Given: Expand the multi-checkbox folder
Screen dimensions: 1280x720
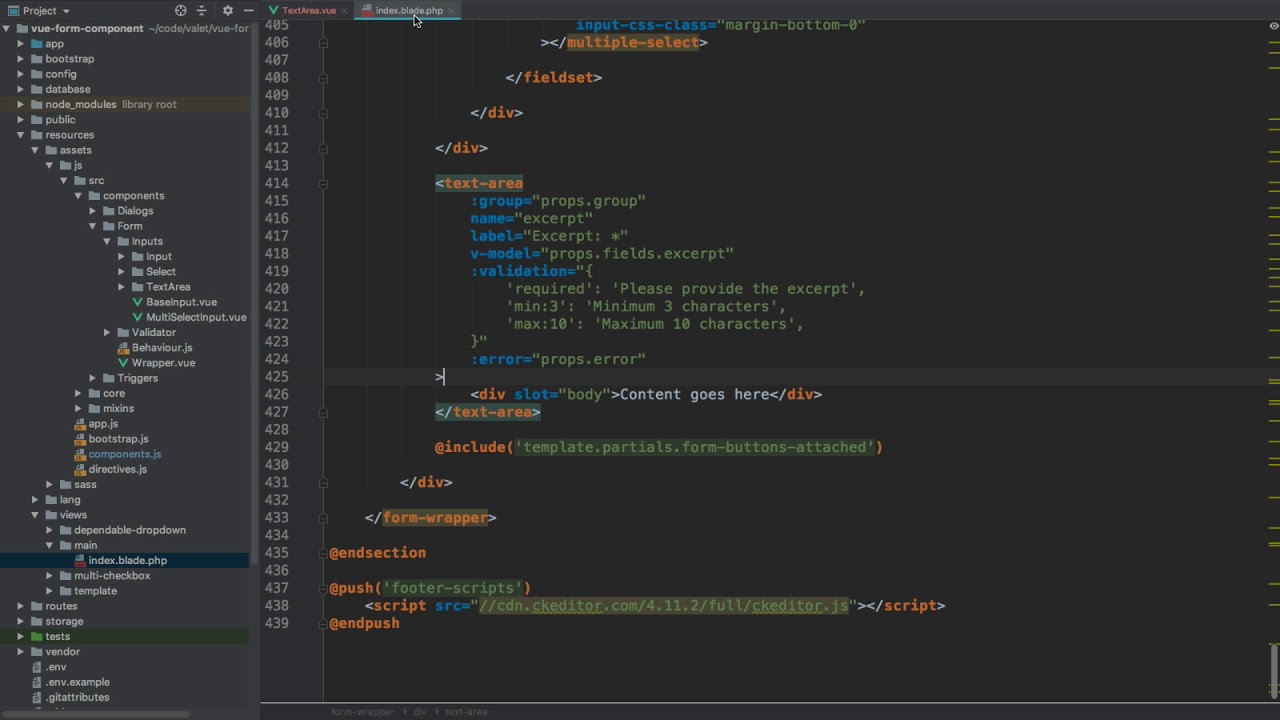Looking at the screenshot, I should (49, 576).
